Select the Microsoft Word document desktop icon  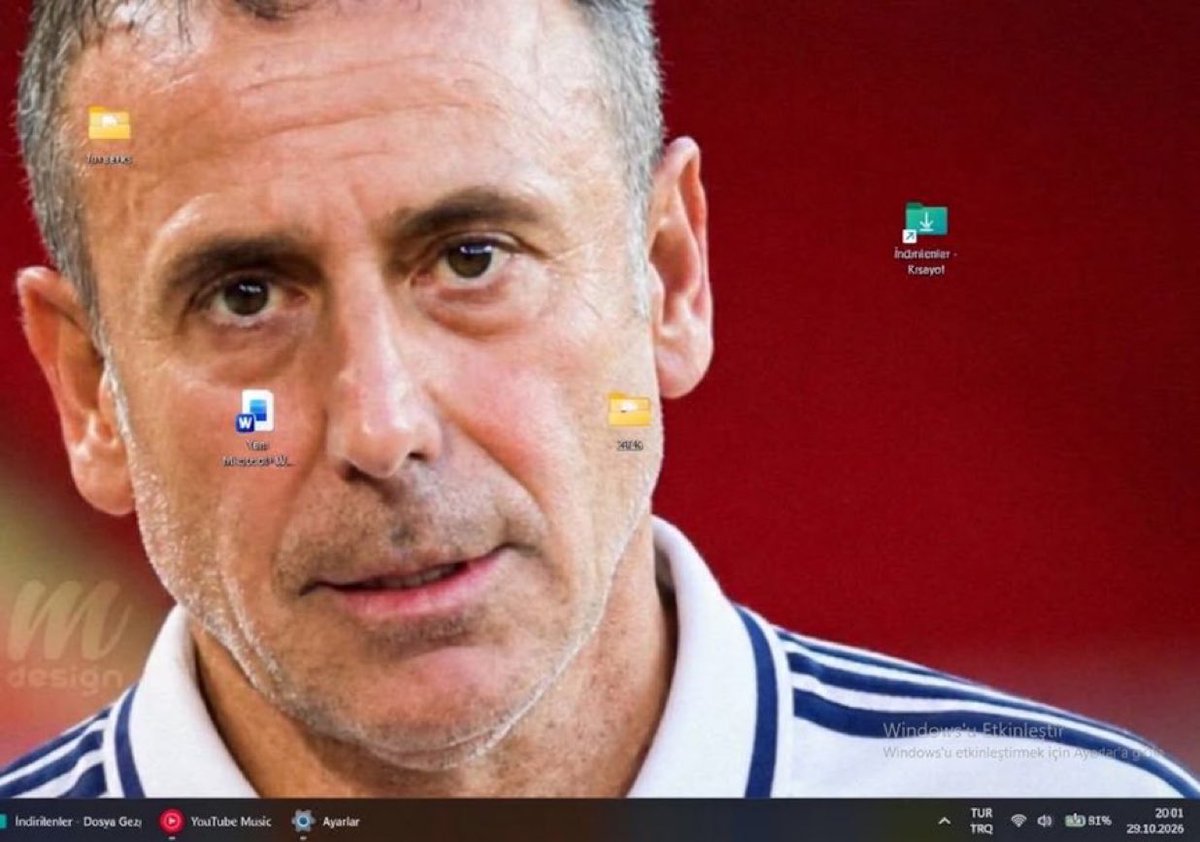(258, 428)
